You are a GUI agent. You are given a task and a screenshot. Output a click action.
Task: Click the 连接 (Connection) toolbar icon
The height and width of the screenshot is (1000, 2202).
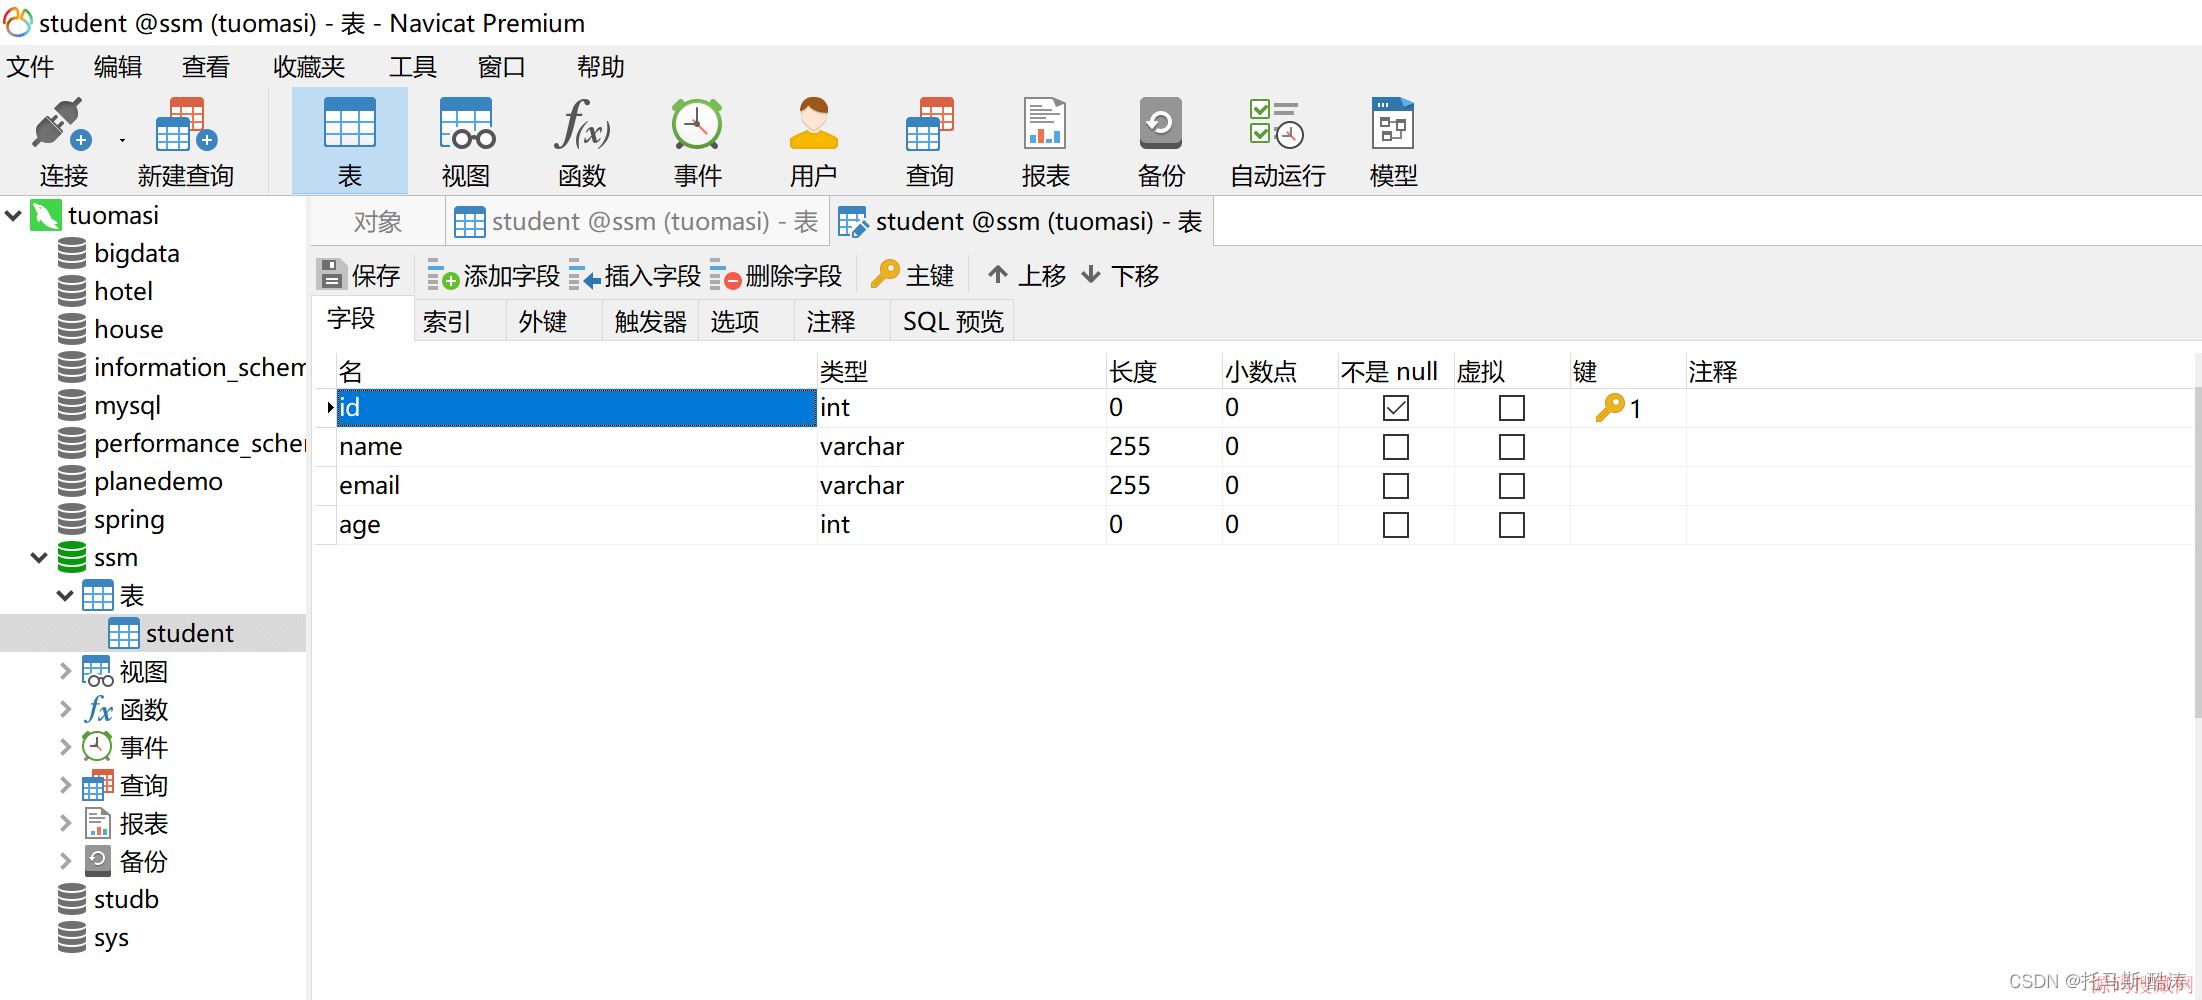pos(63,142)
